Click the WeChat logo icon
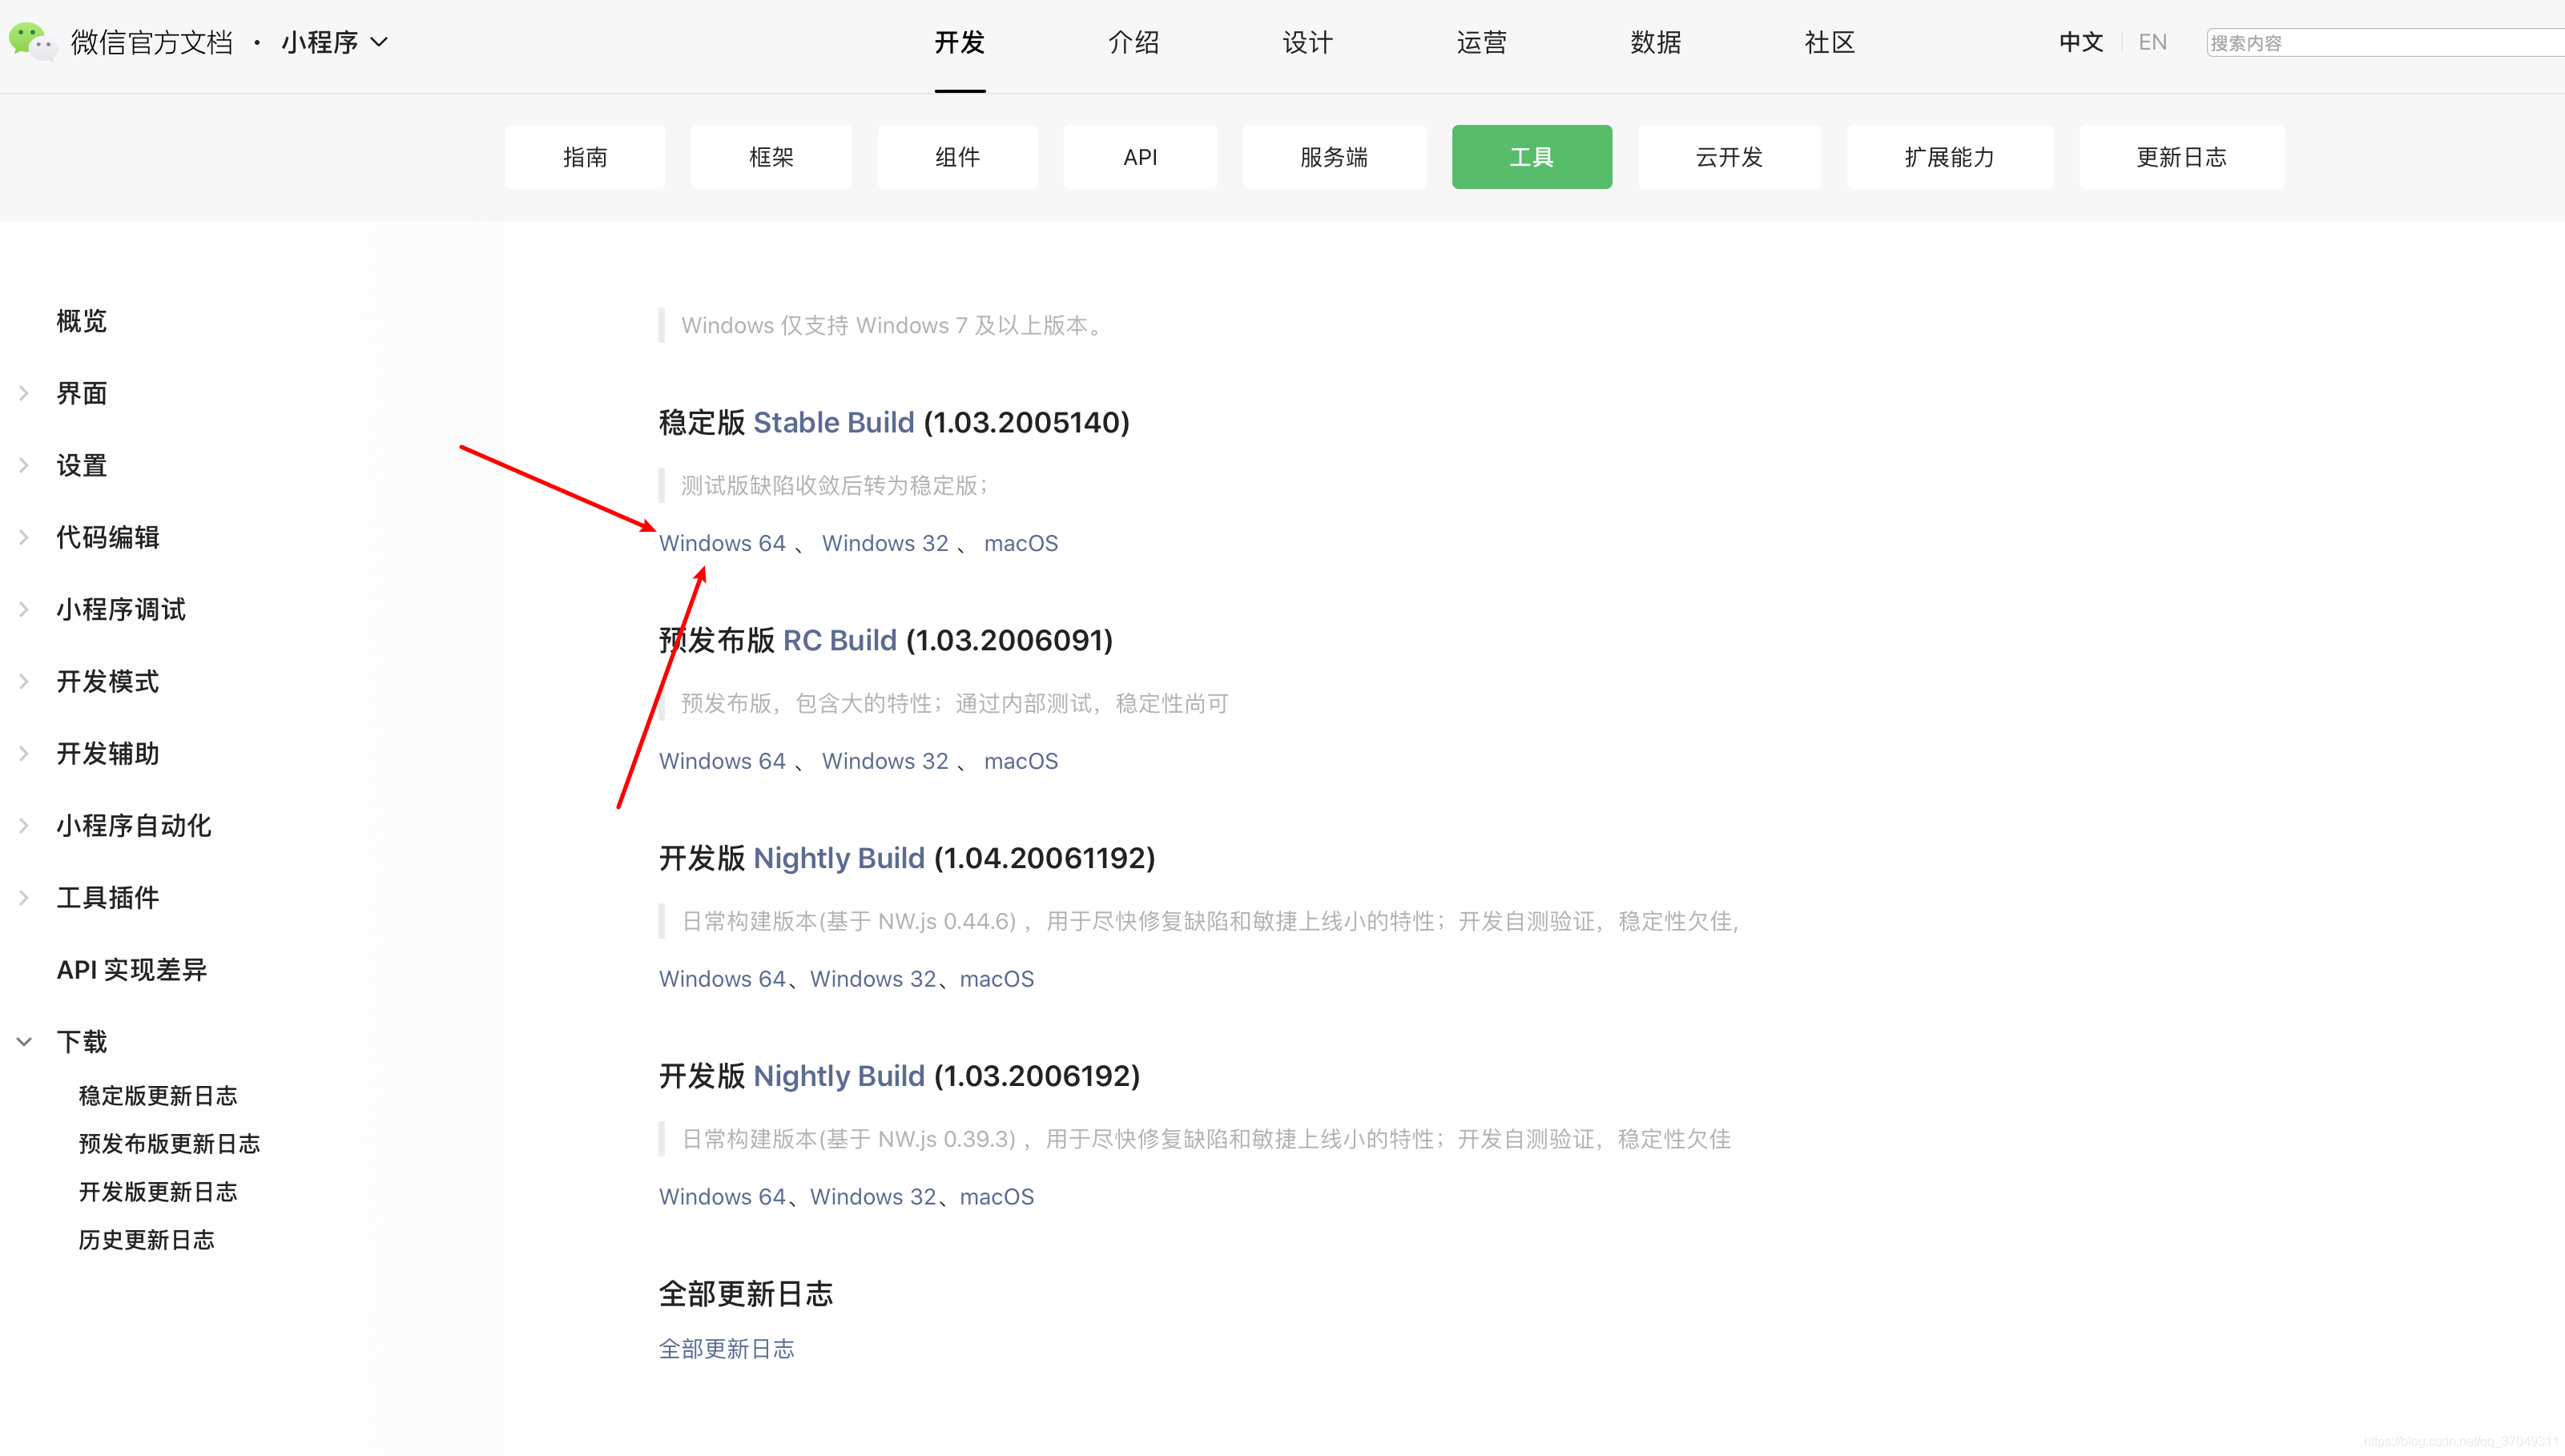The width and height of the screenshot is (2565, 1456). 31,42
